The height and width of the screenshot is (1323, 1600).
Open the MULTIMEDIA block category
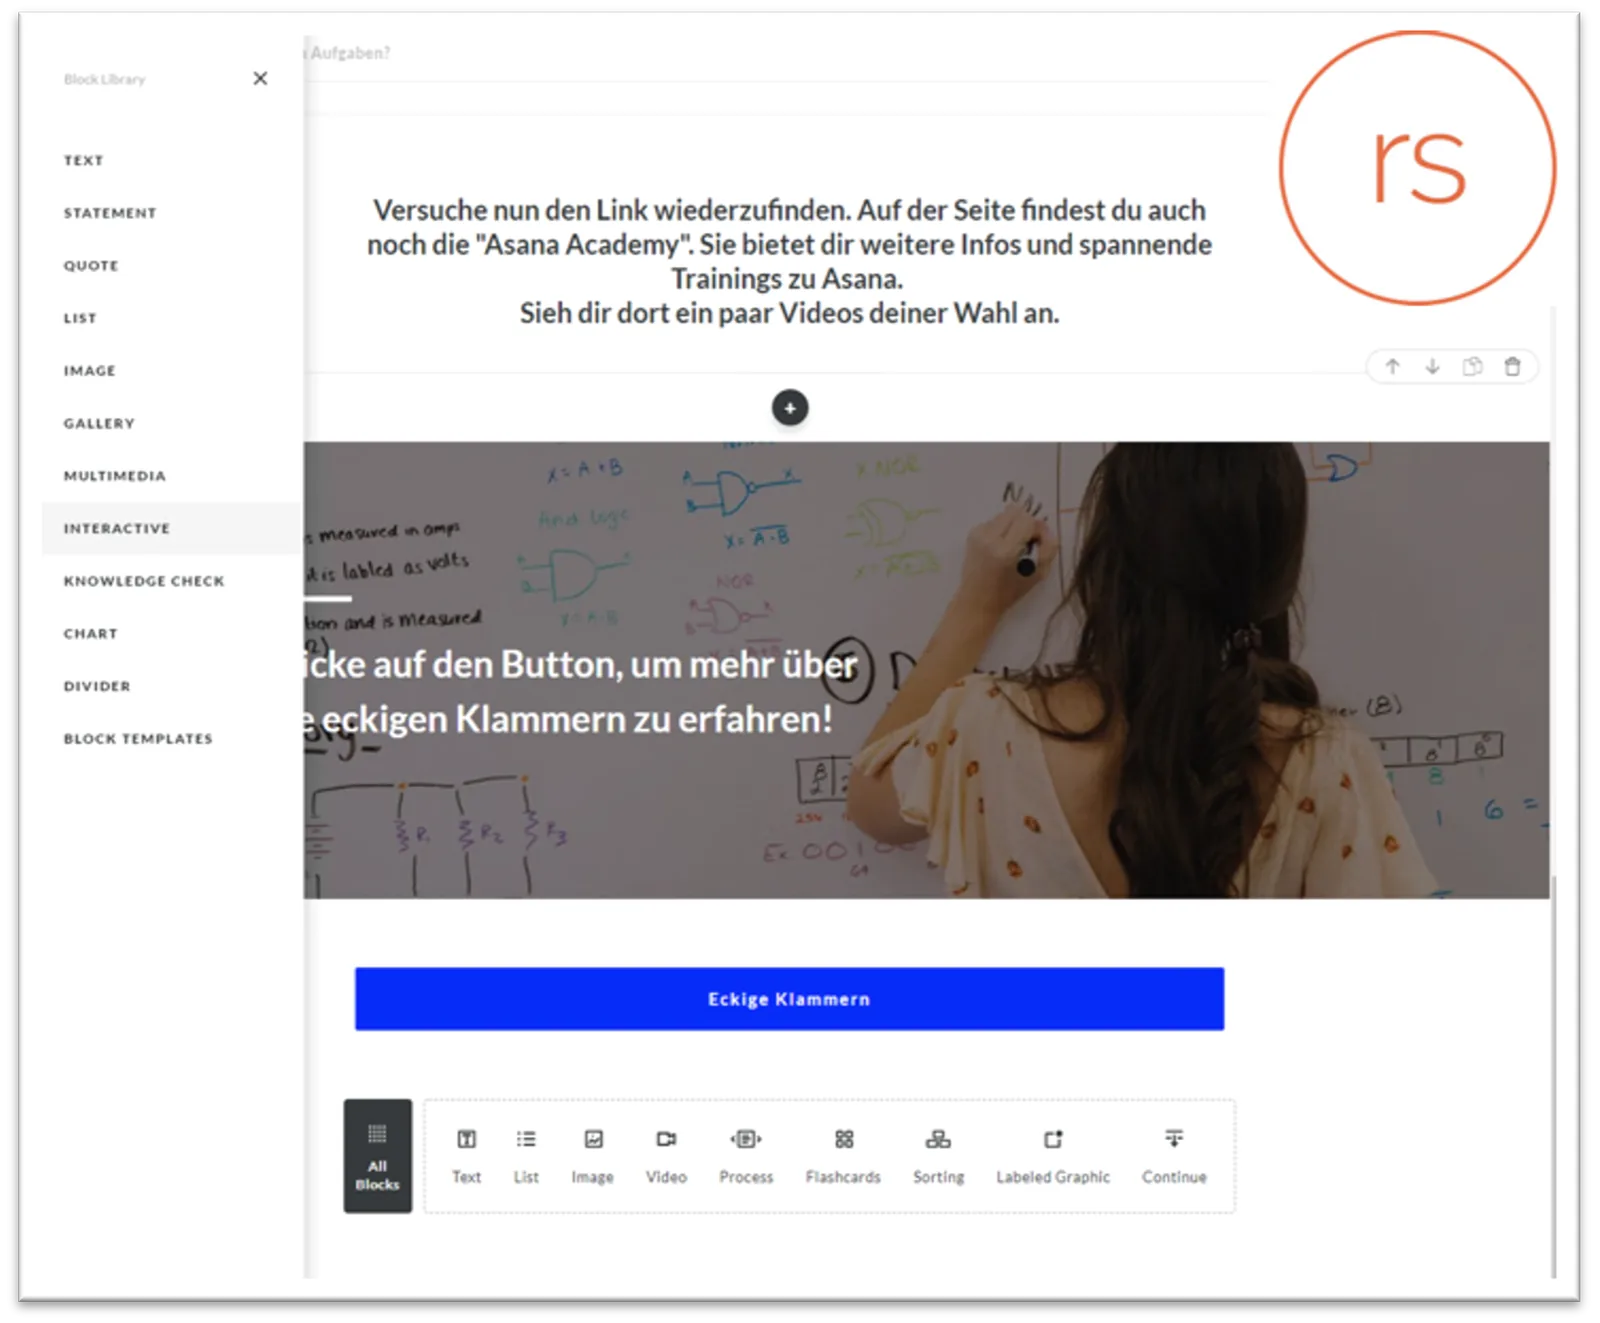pyautogui.click(x=115, y=476)
